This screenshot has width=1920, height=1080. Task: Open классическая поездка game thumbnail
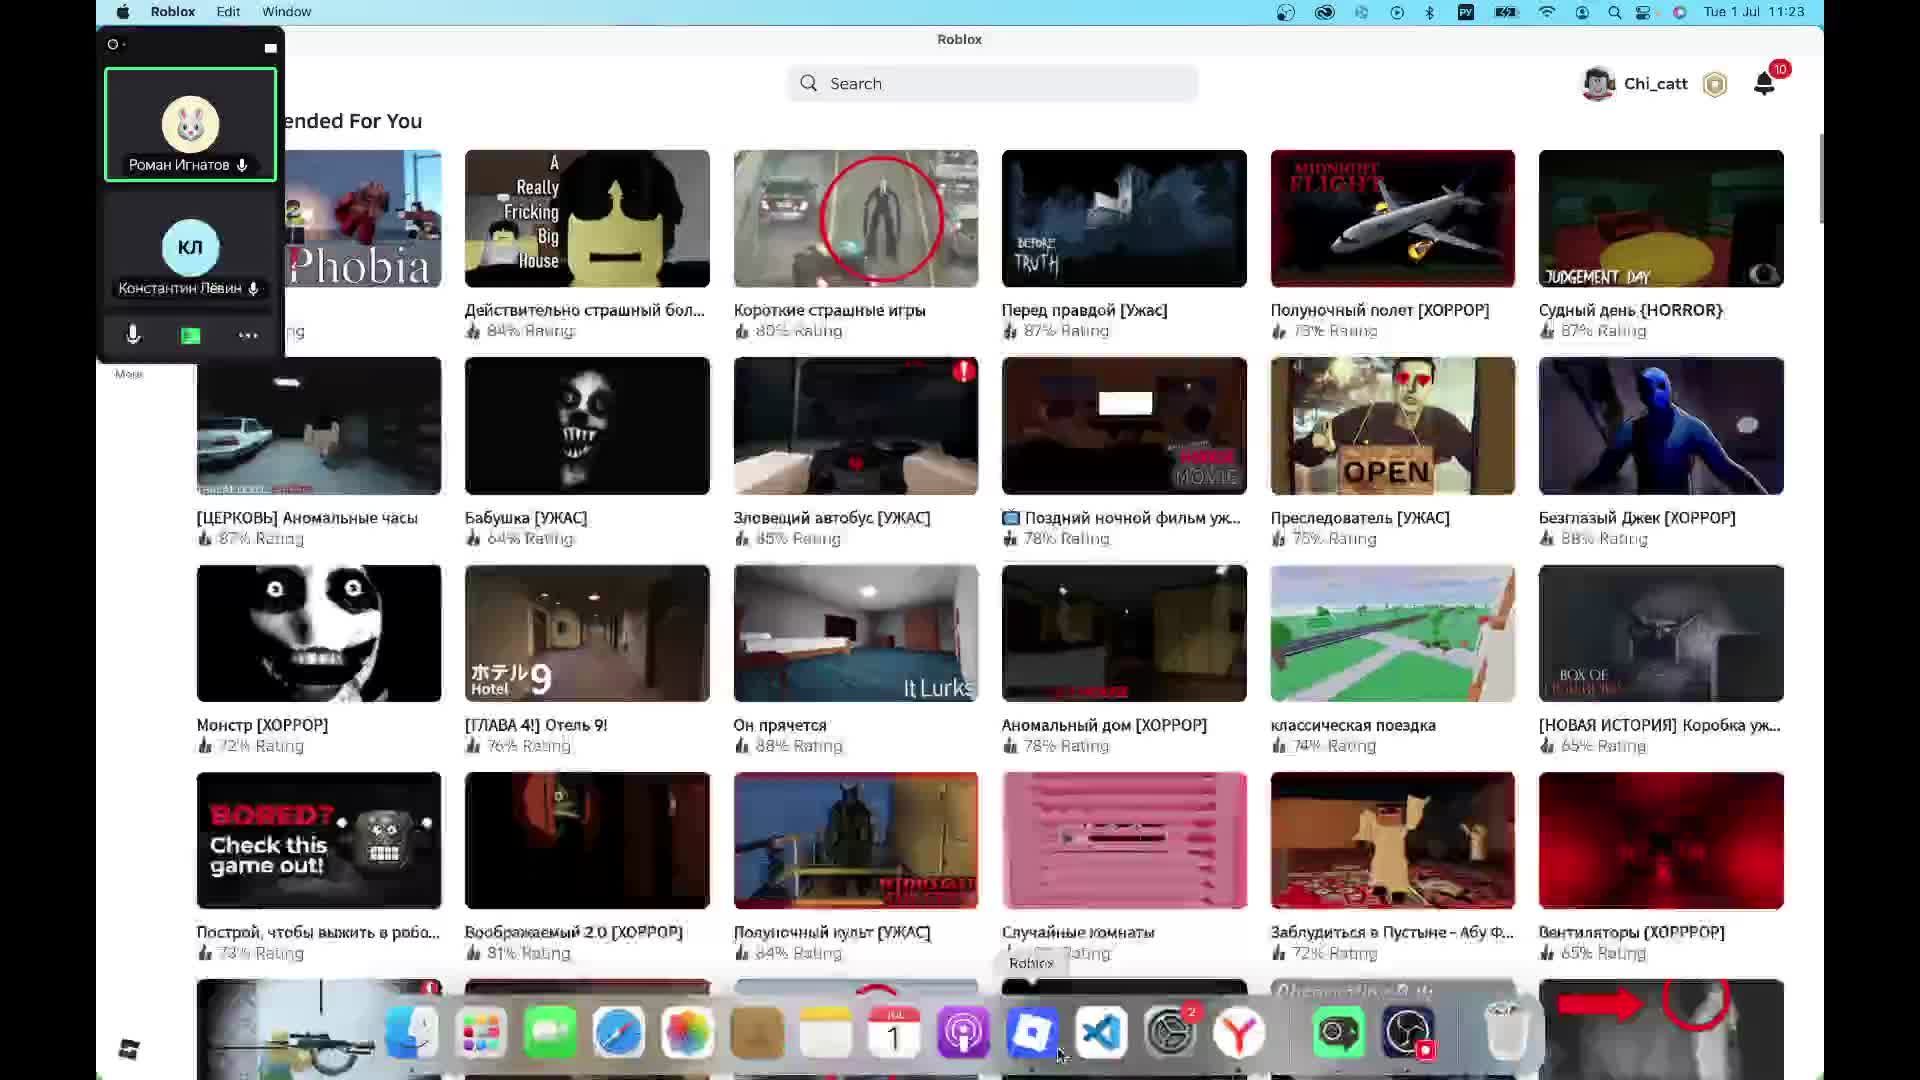(x=1393, y=633)
